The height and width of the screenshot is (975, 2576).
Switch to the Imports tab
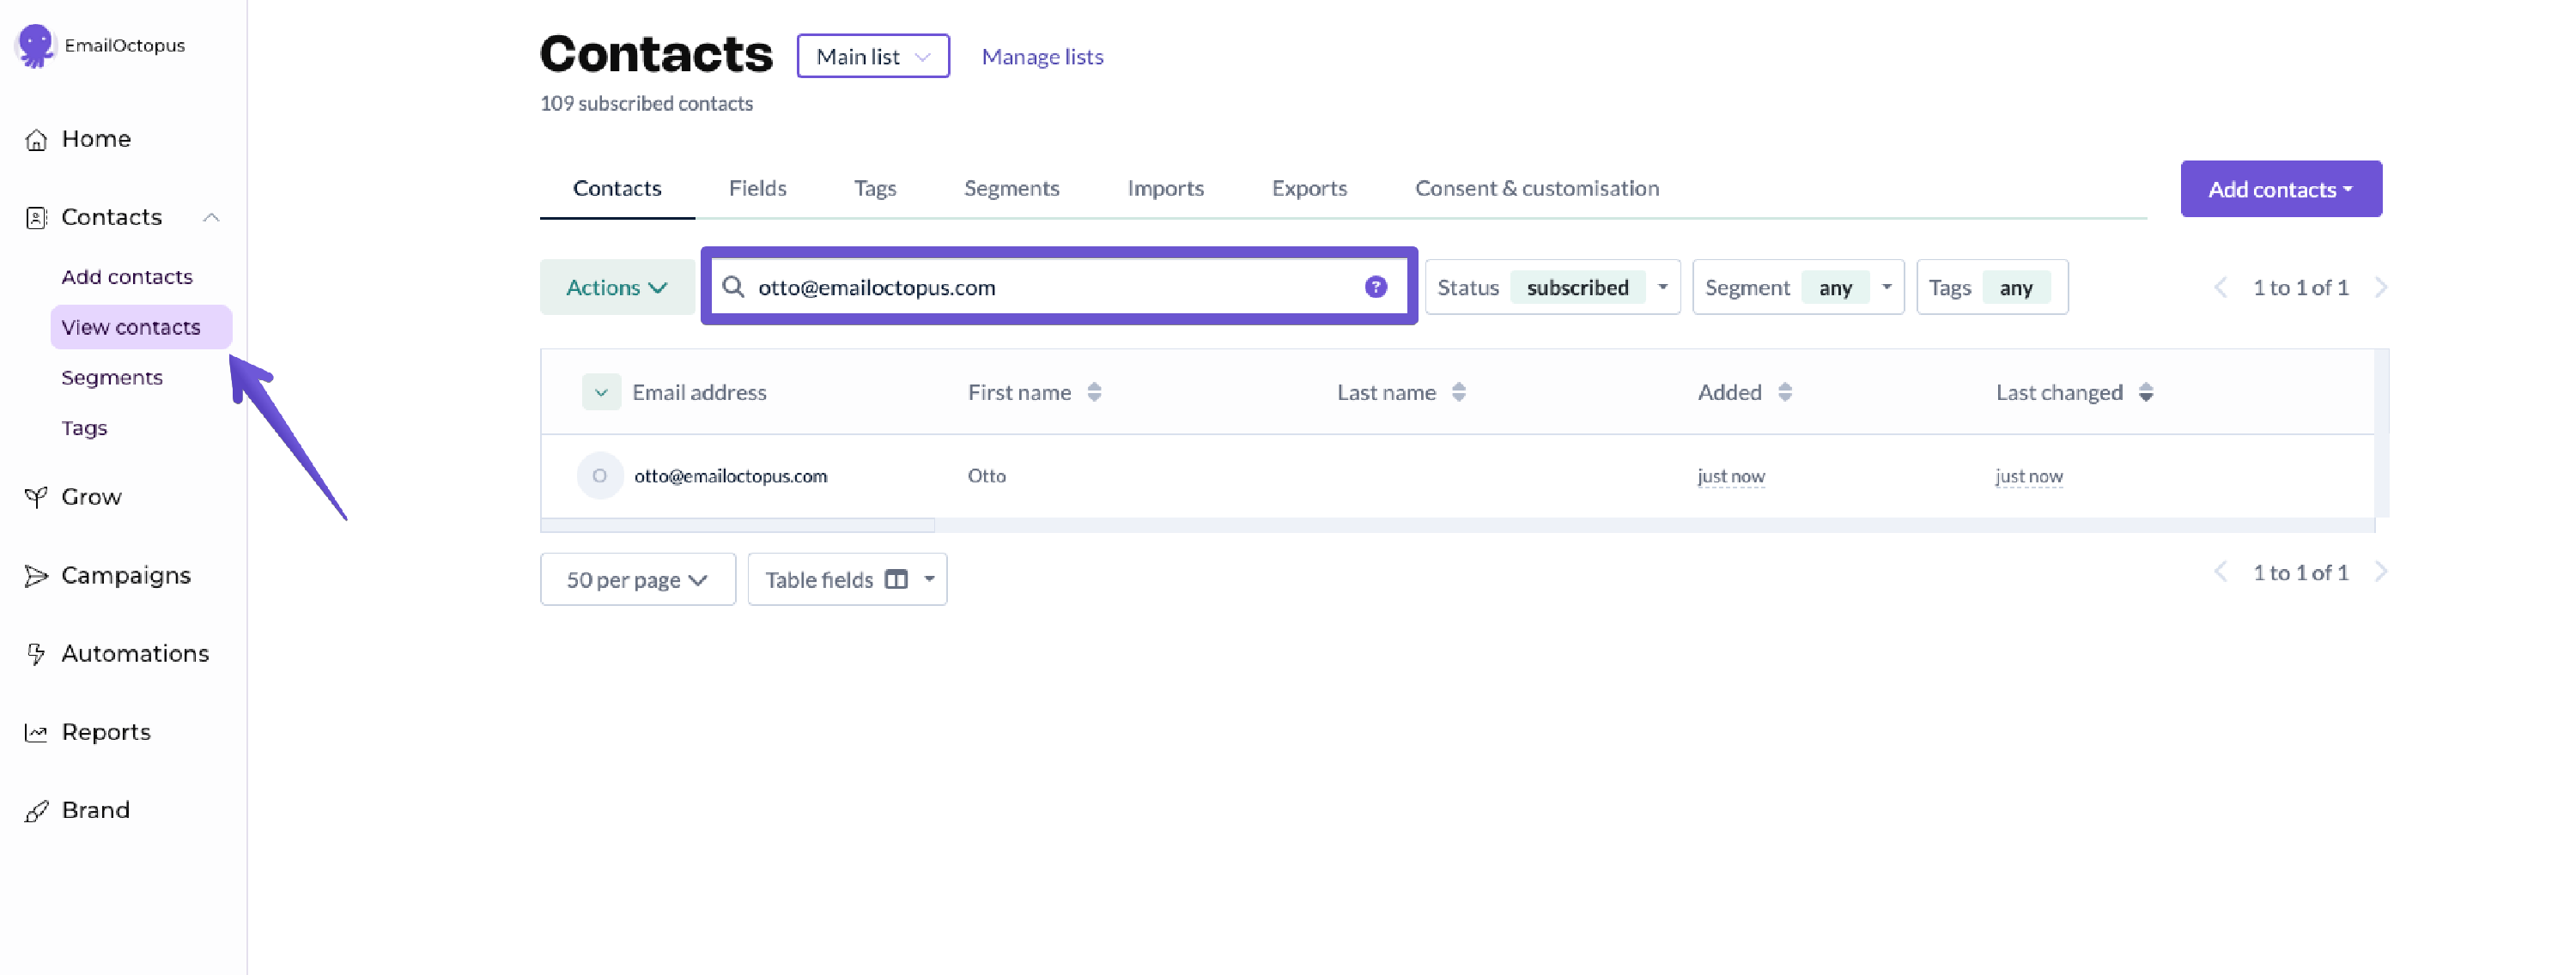click(1164, 188)
